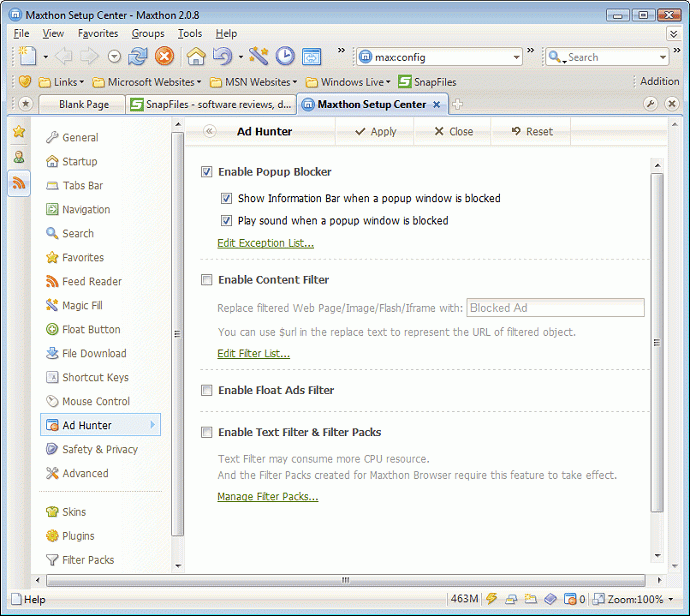Open Edit Exception List link
The height and width of the screenshot is (616, 690).
coord(265,243)
